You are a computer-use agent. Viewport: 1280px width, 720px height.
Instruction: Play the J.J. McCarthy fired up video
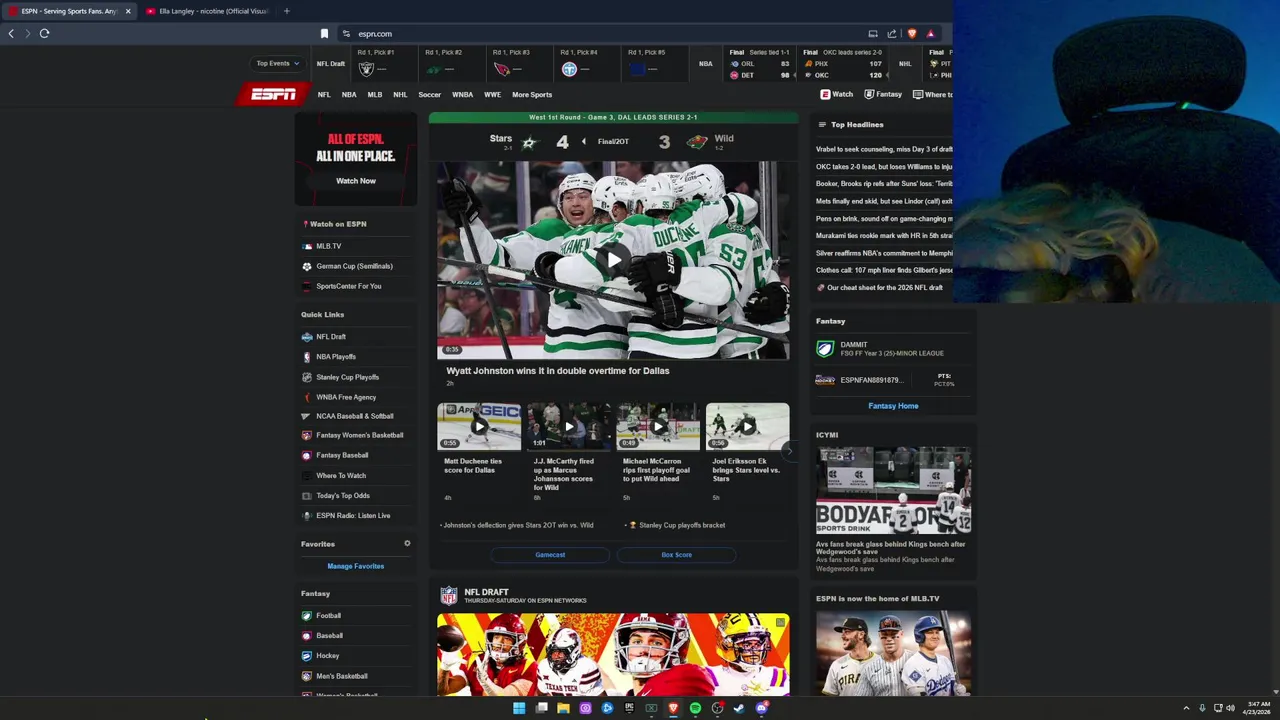(569, 427)
